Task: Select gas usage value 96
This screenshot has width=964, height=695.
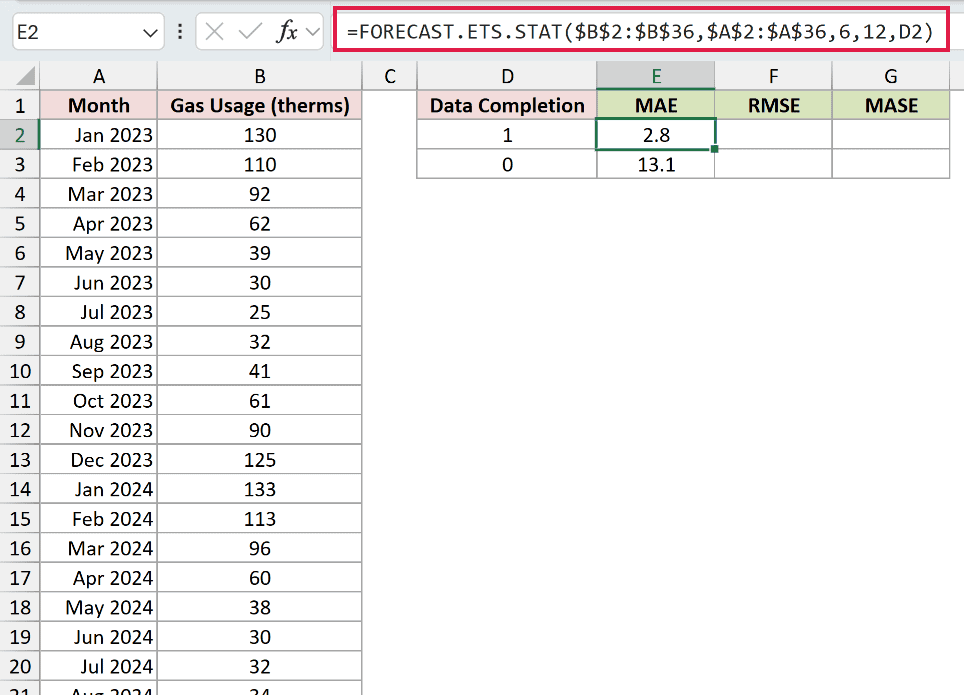Action: tap(259, 548)
